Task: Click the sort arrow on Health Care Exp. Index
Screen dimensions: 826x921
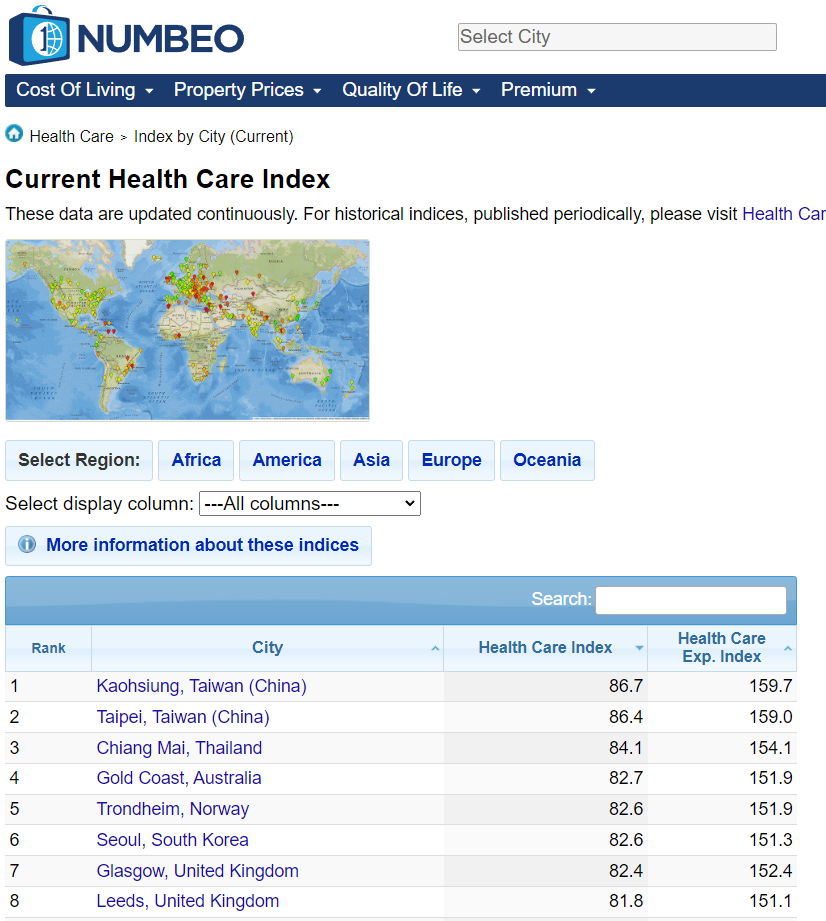Action: click(786, 648)
